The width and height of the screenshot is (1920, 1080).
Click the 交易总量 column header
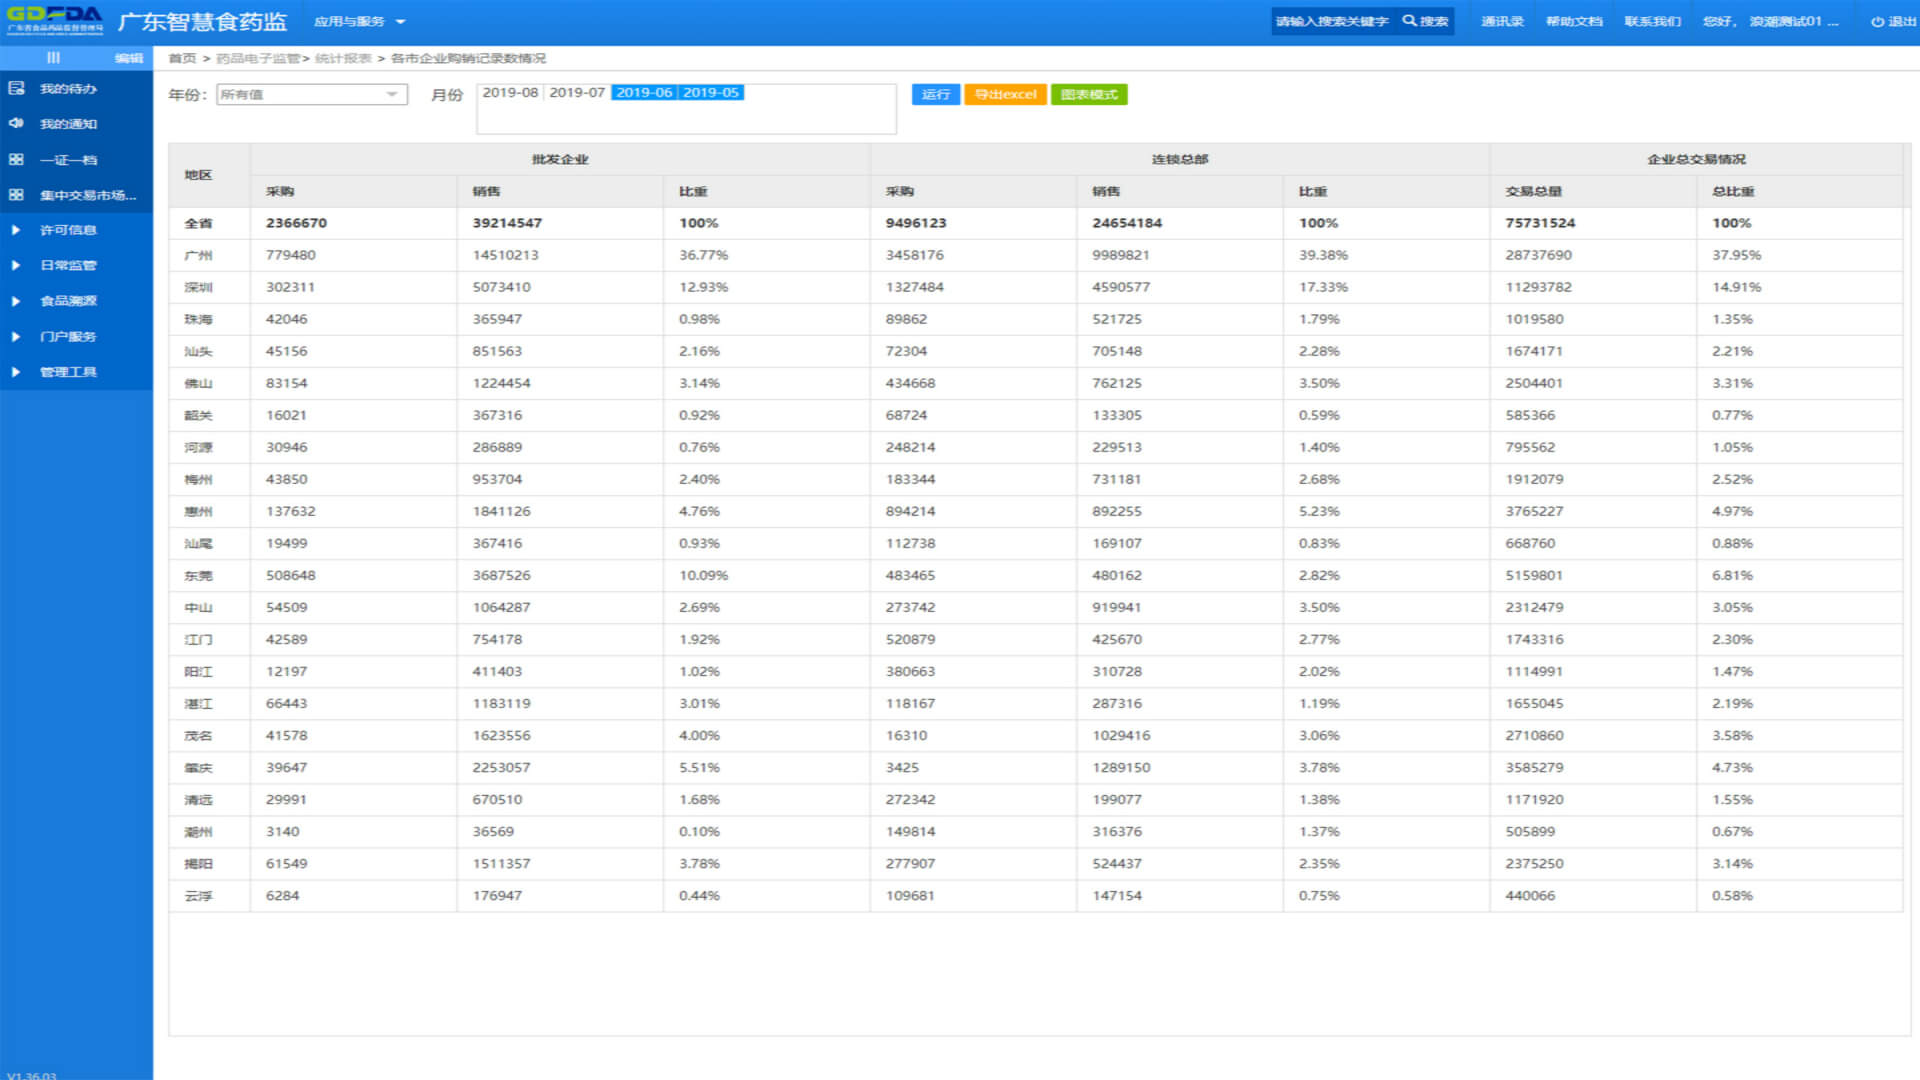click(x=1534, y=192)
